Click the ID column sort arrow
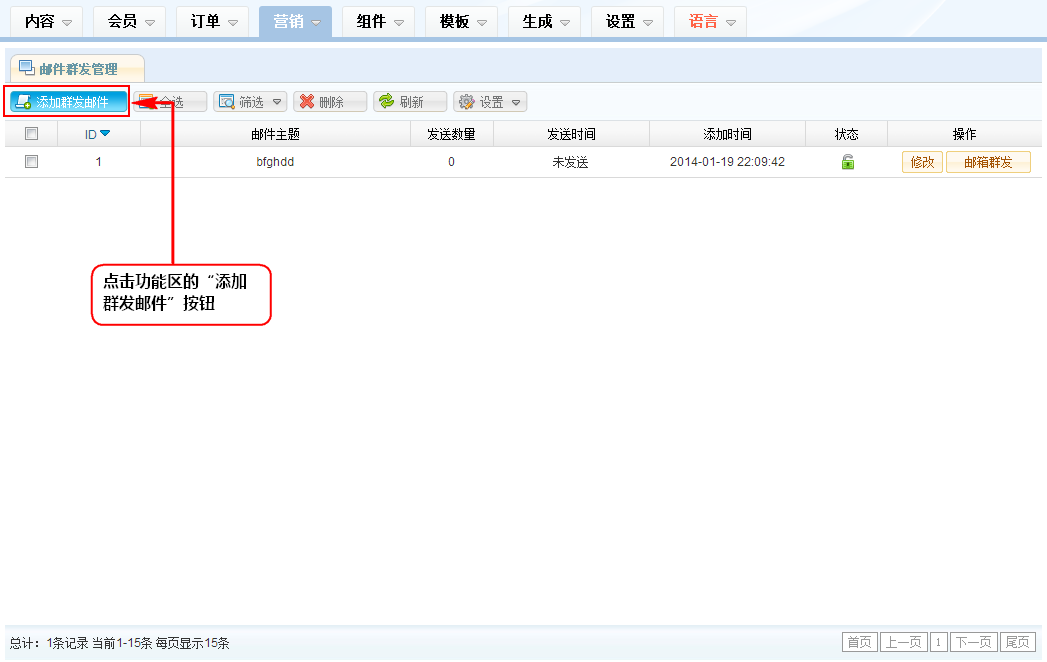Viewport: 1047px width, 662px height. click(105, 134)
